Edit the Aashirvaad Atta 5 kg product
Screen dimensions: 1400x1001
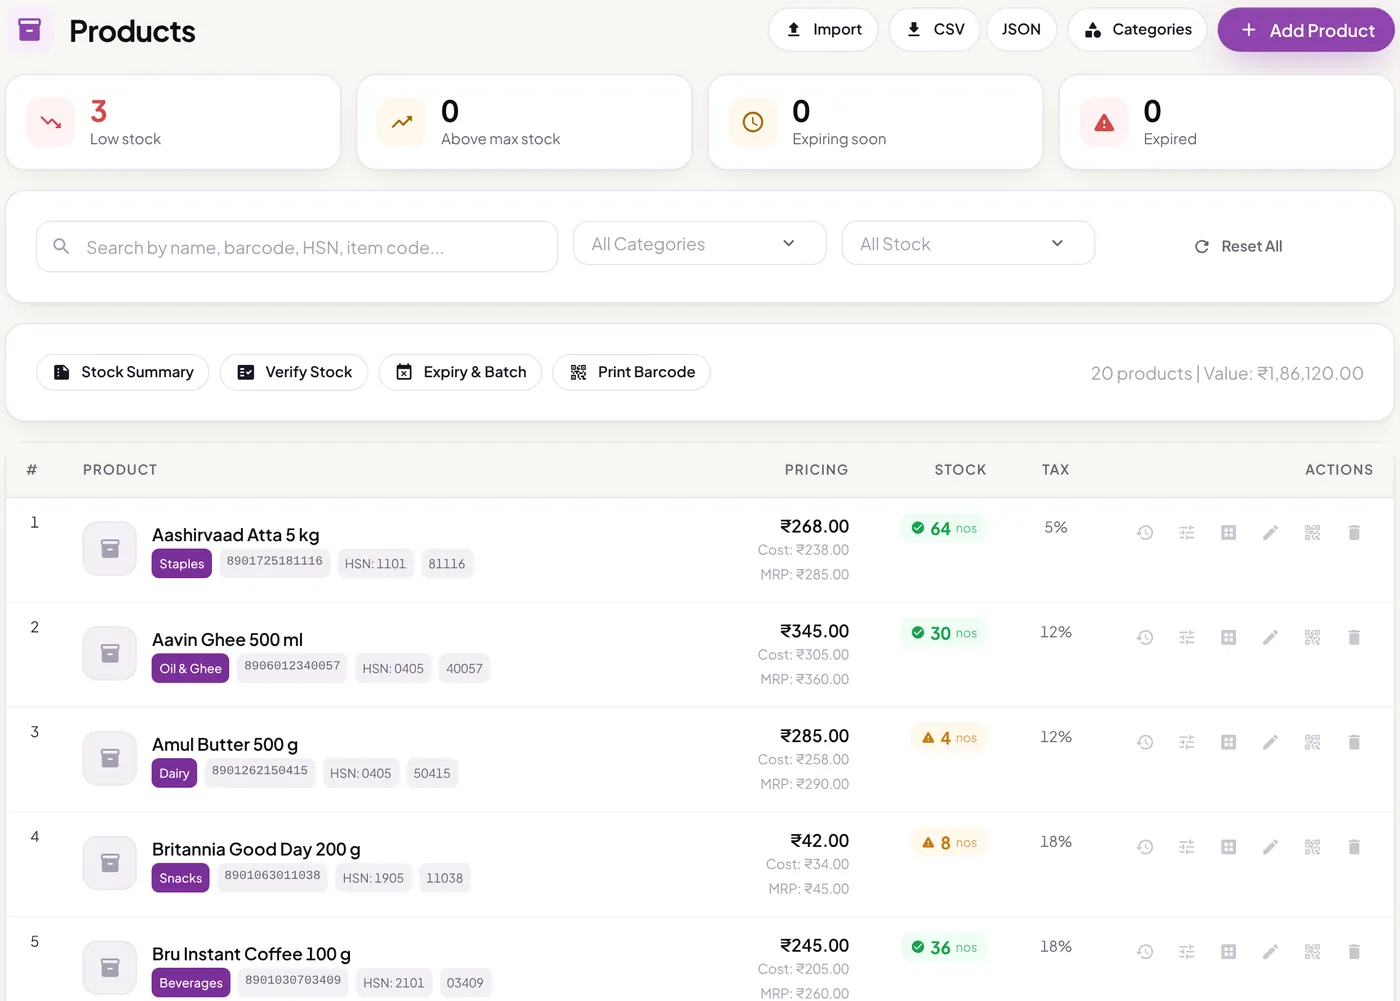pyautogui.click(x=1270, y=533)
